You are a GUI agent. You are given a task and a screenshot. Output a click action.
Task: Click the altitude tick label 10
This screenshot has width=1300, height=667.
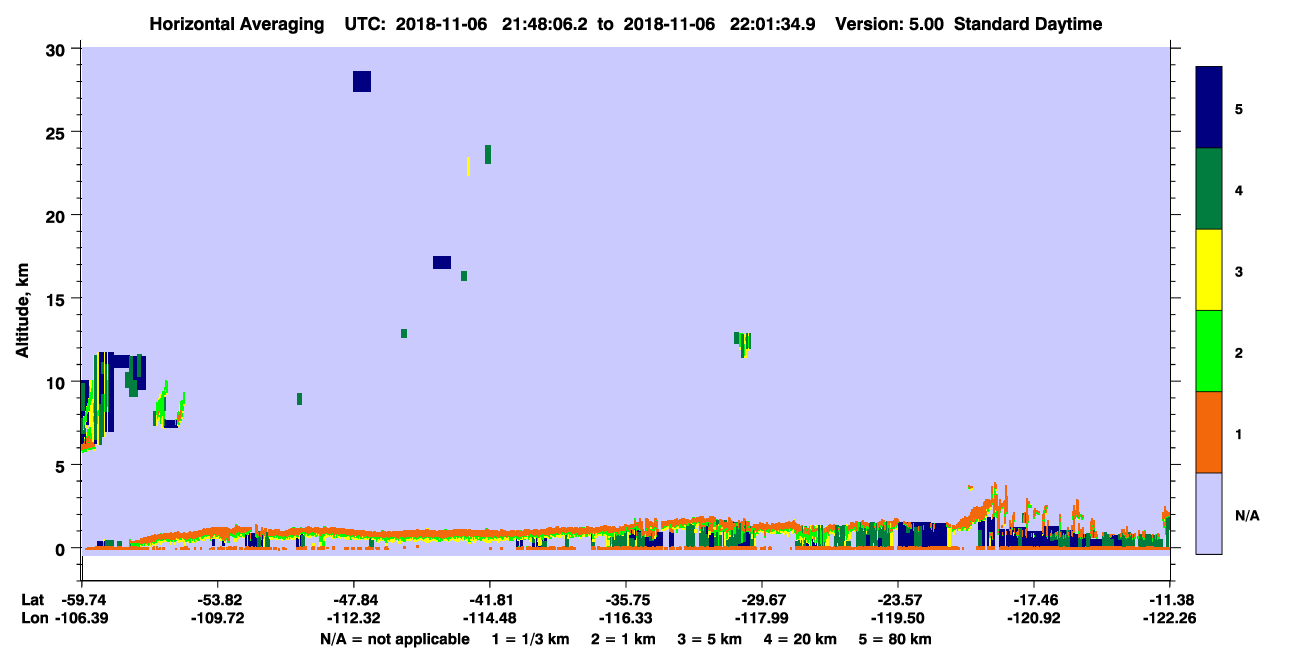point(58,382)
